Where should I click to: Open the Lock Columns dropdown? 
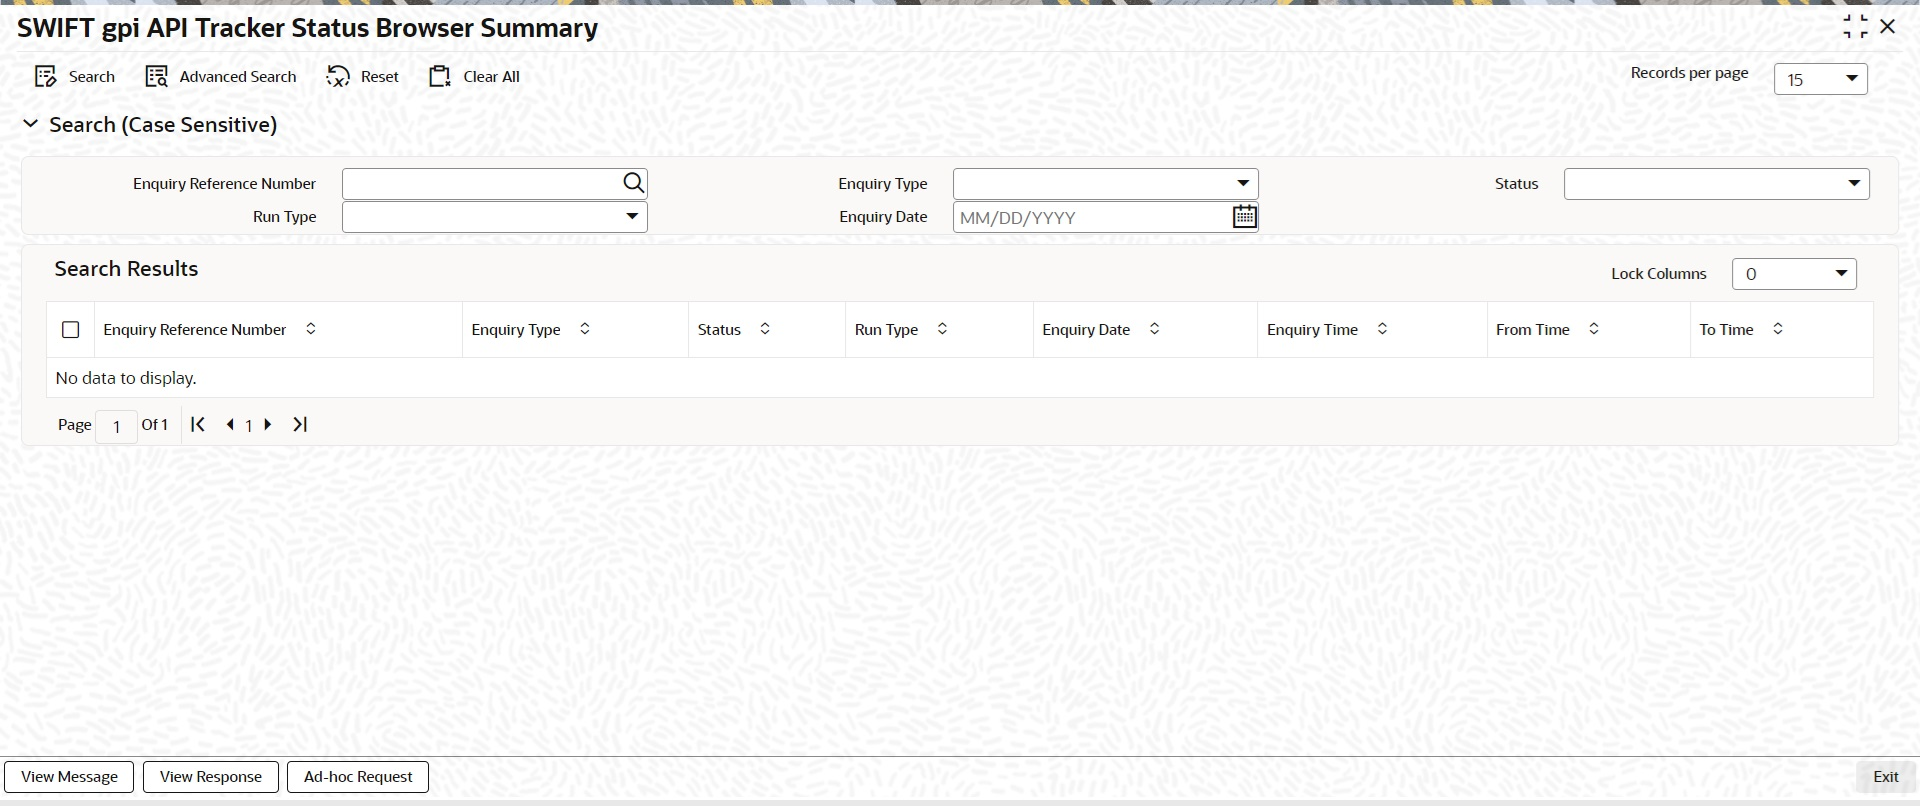click(1794, 274)
